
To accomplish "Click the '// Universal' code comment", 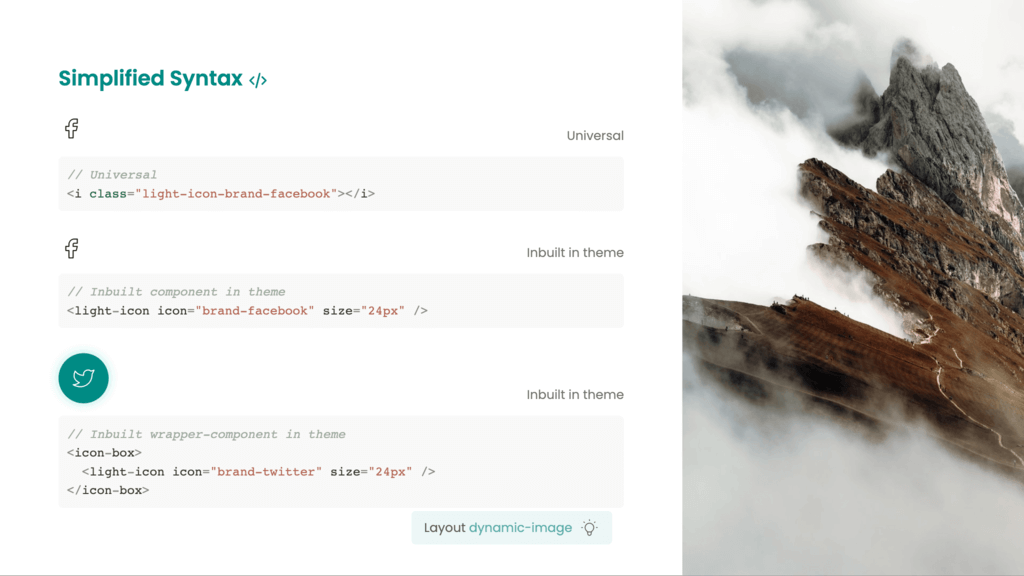I will pos(112,175).
